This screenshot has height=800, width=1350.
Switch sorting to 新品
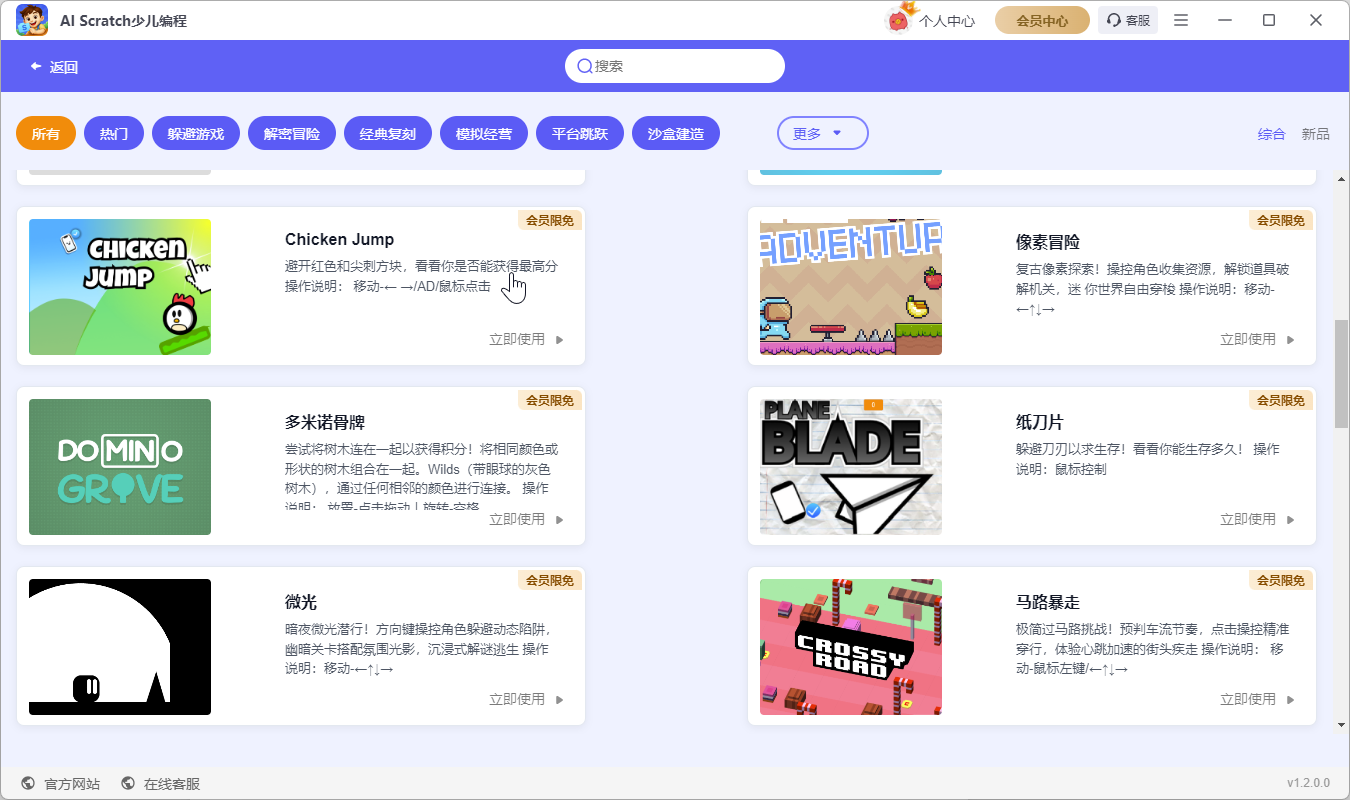pyautogui.click(x=1315, y=133)
